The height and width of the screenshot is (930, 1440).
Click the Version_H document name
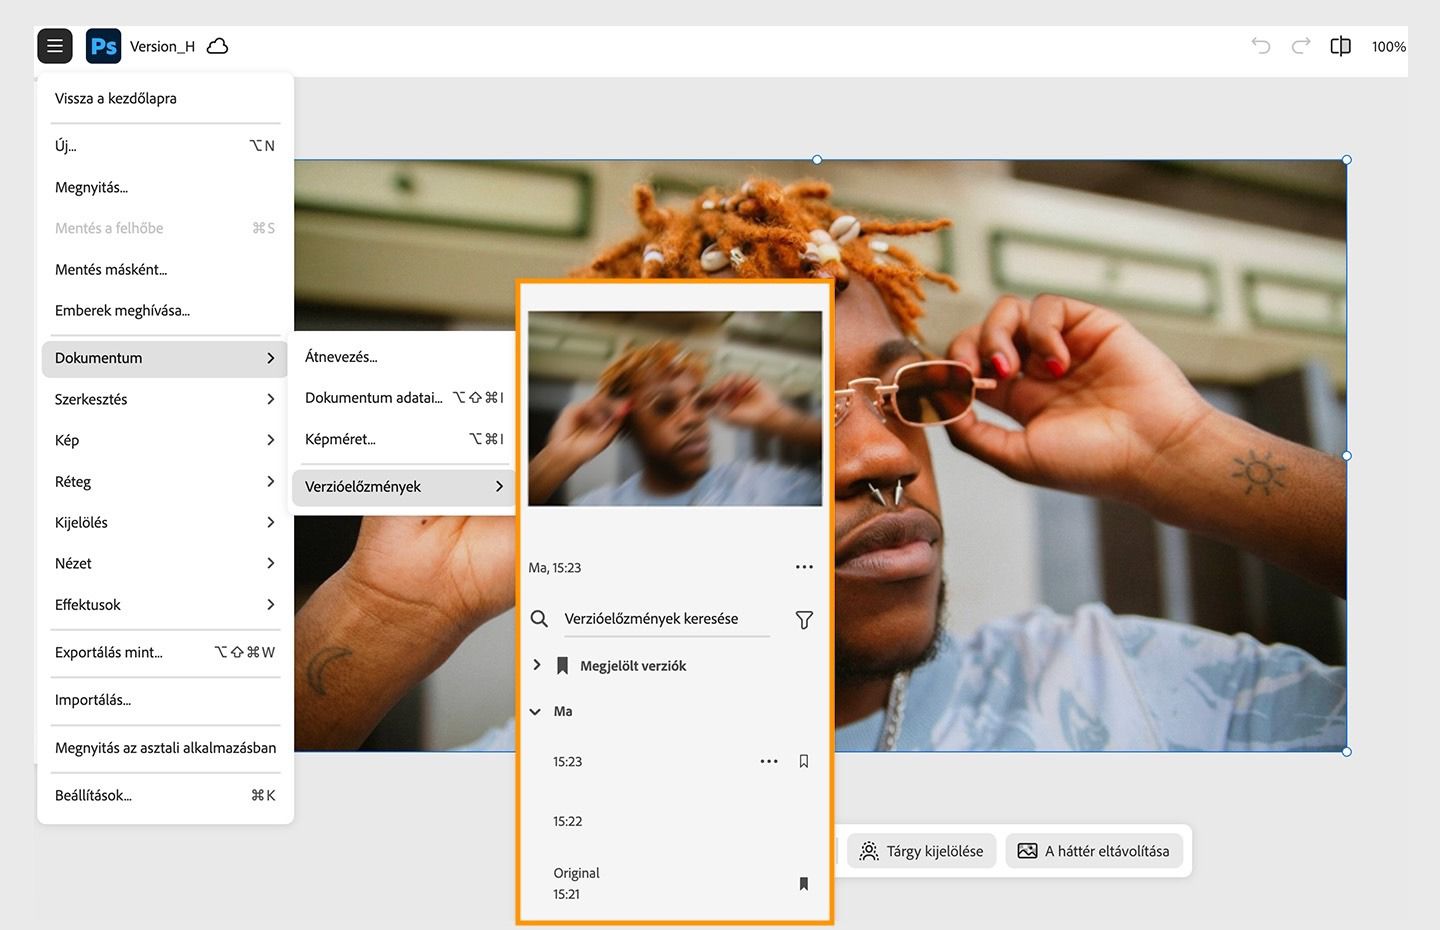162,46
